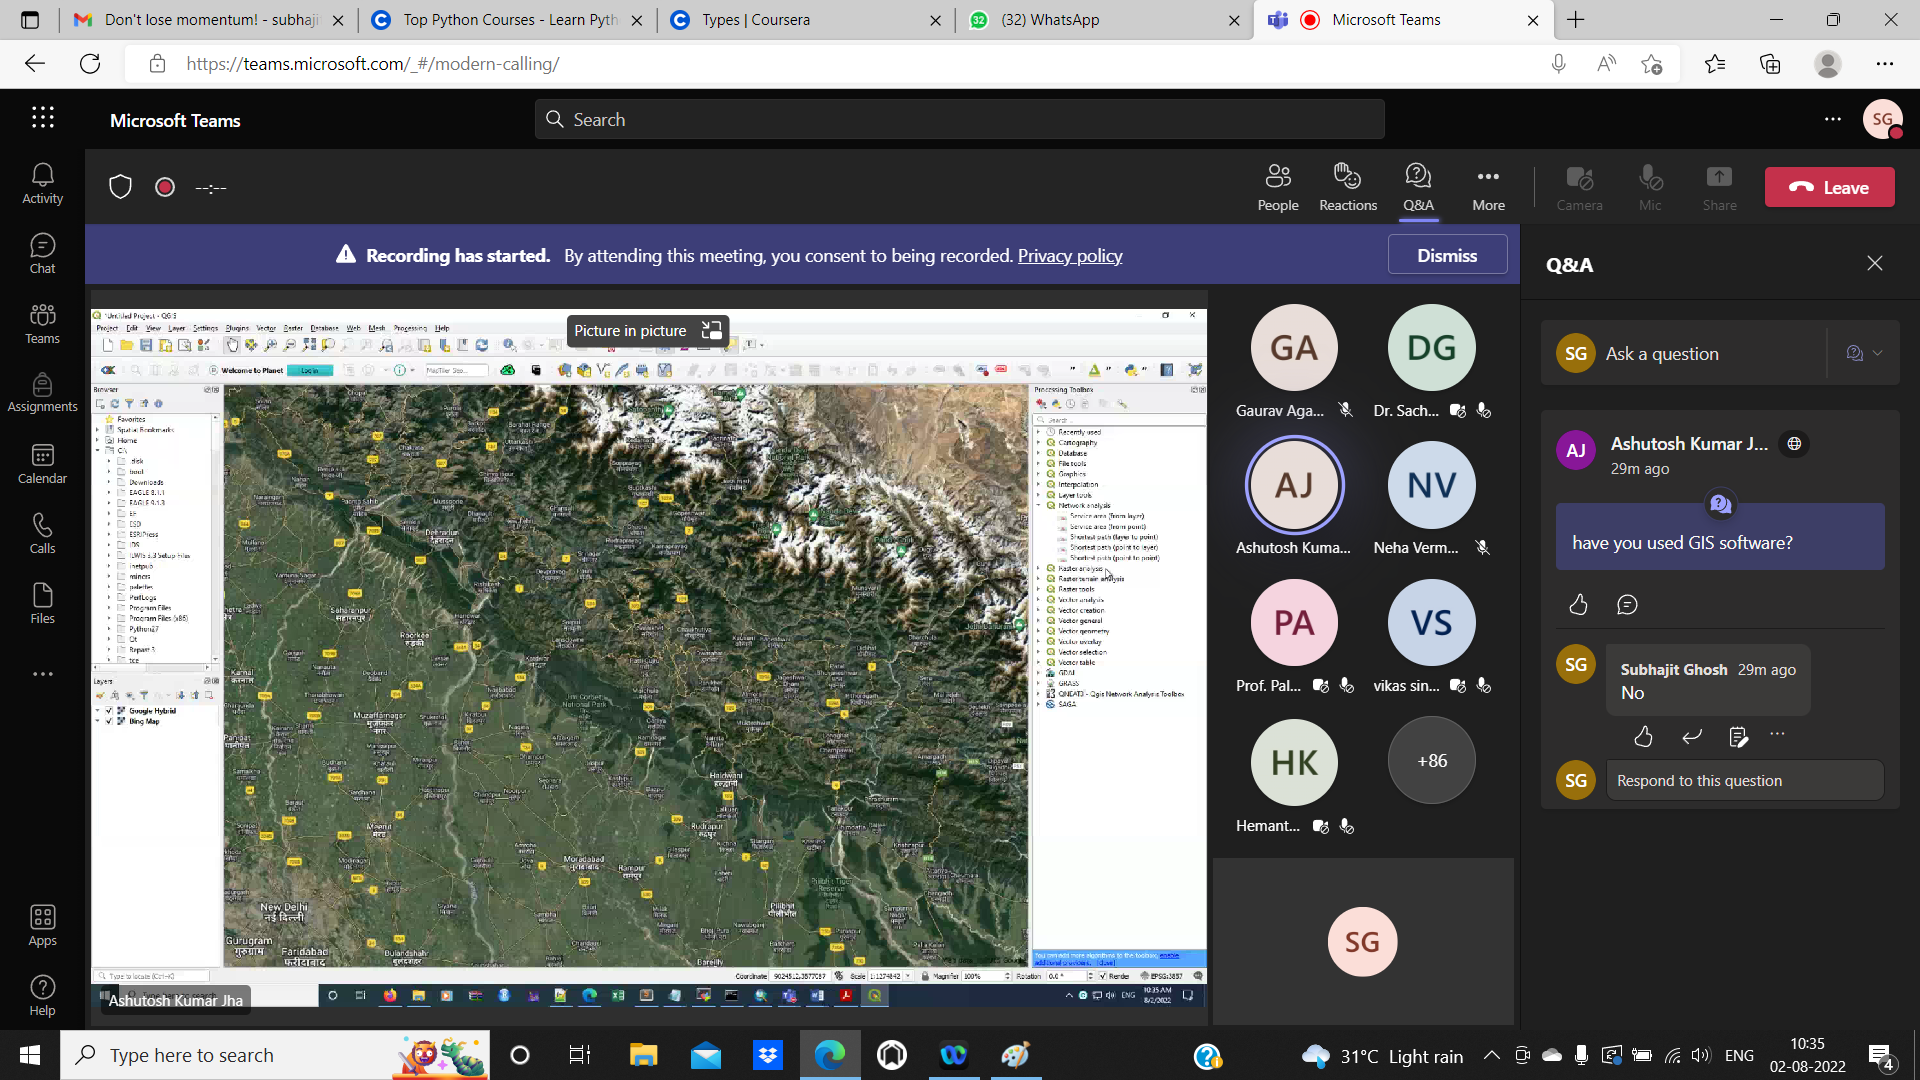
Task: Open the Reactions menu
Action: [1347, 187]
